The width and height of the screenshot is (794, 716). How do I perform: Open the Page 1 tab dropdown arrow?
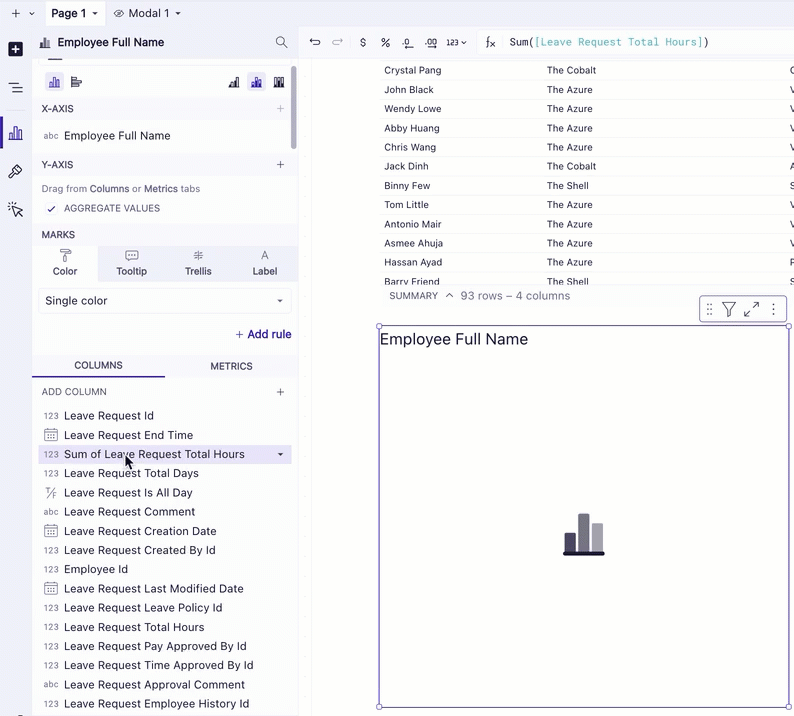pyautogui.click(x=95, y=14)
